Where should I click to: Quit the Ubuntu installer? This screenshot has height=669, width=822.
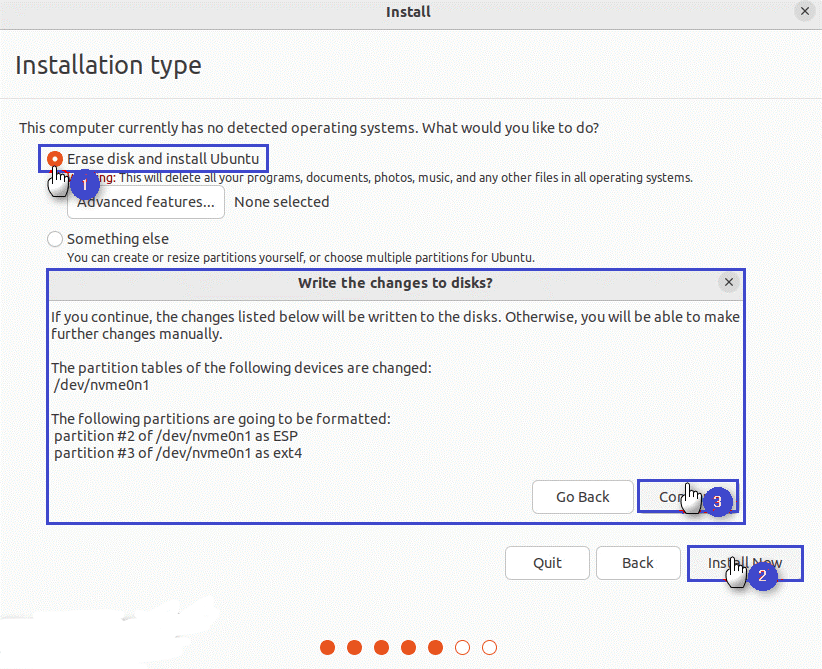[x=547, y=563]
